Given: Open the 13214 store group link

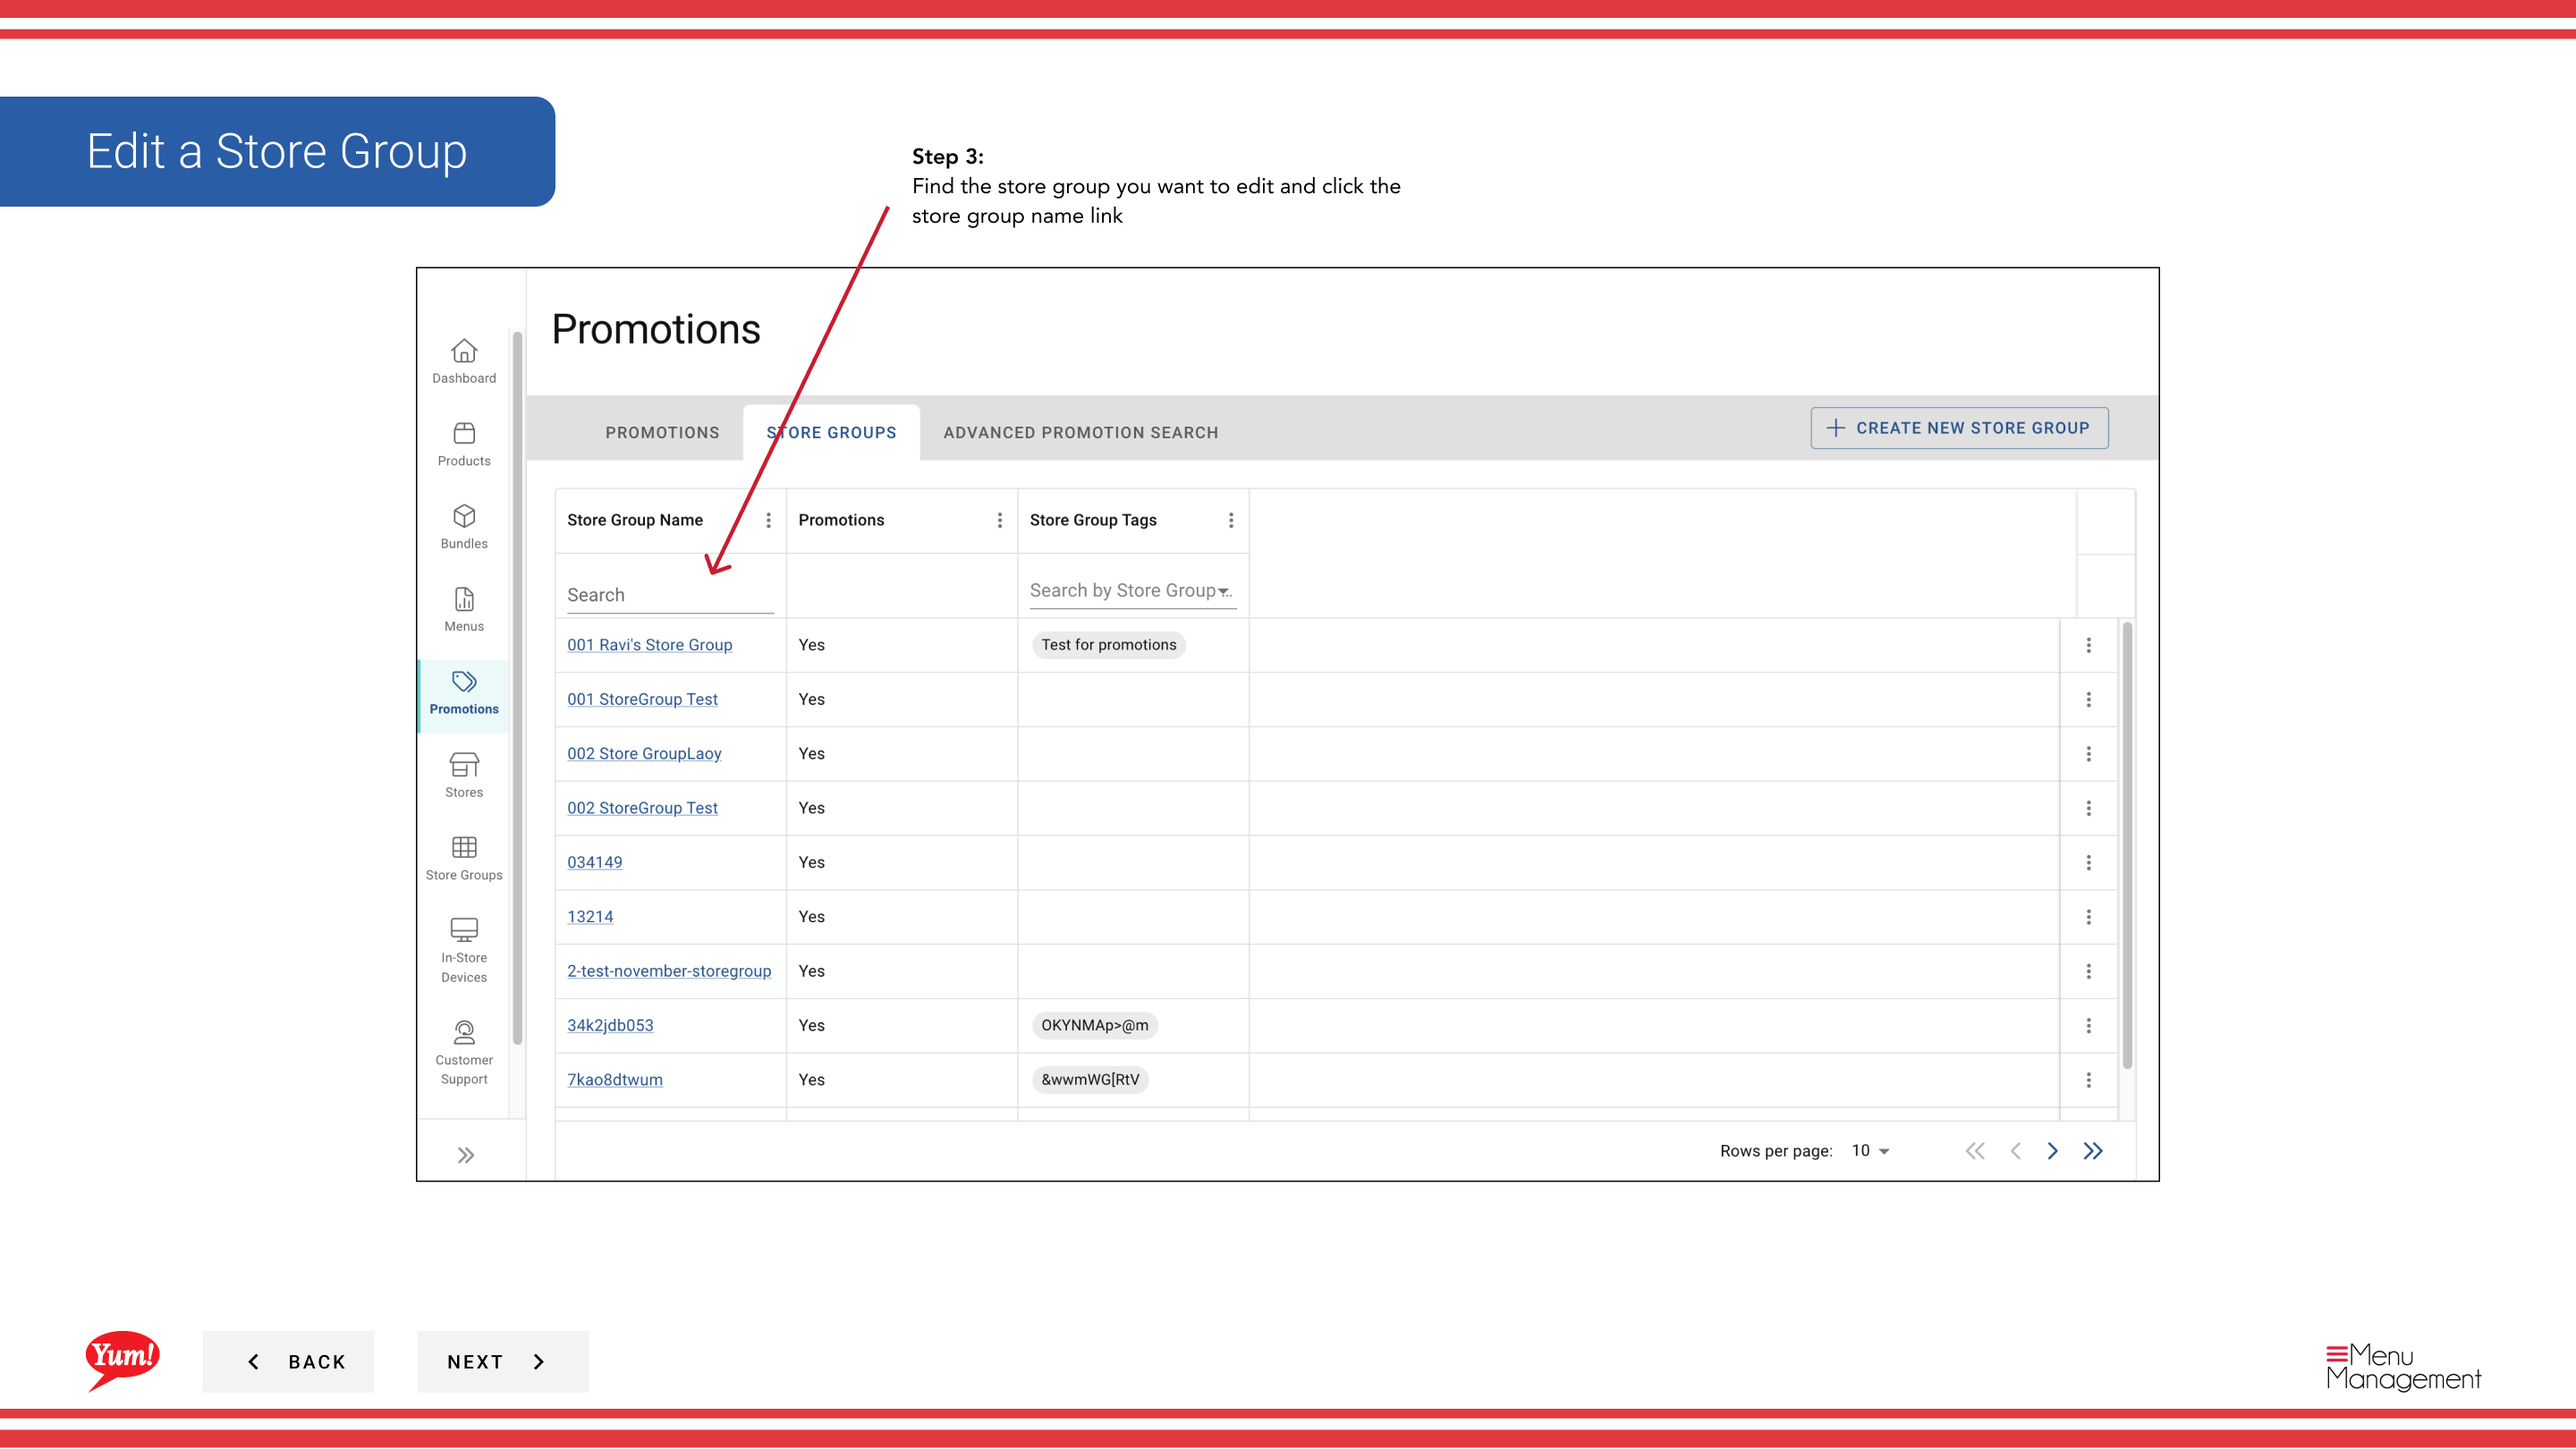Looking at the screenshot, I should (590, 917).
